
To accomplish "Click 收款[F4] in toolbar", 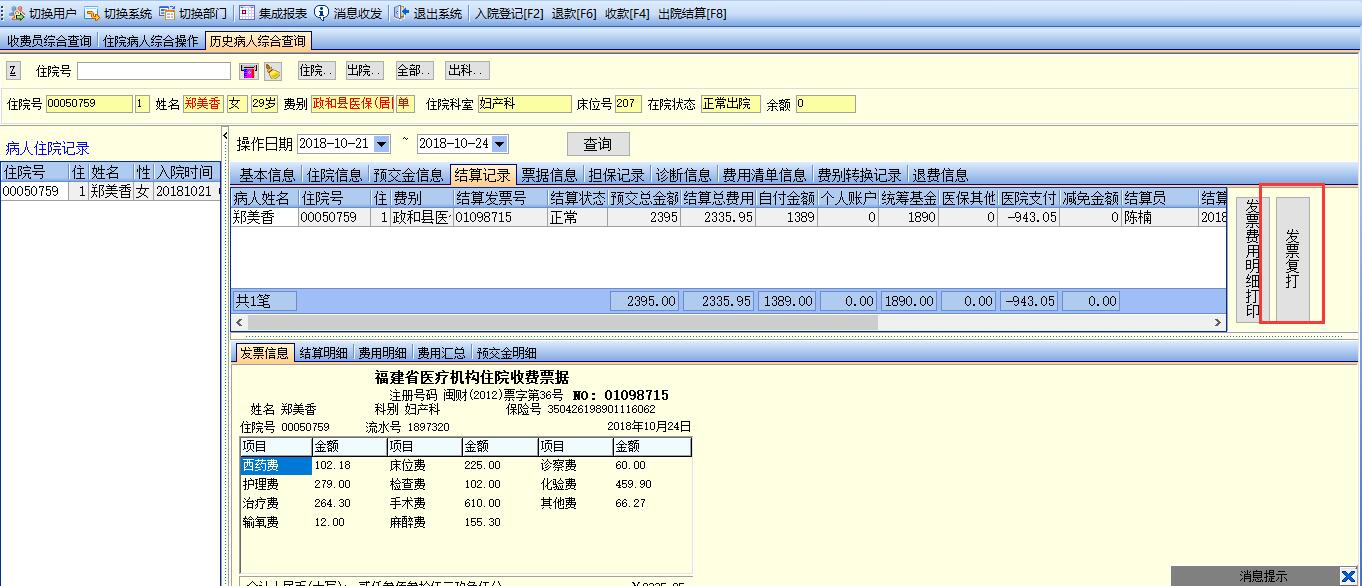I will [627, 14].
